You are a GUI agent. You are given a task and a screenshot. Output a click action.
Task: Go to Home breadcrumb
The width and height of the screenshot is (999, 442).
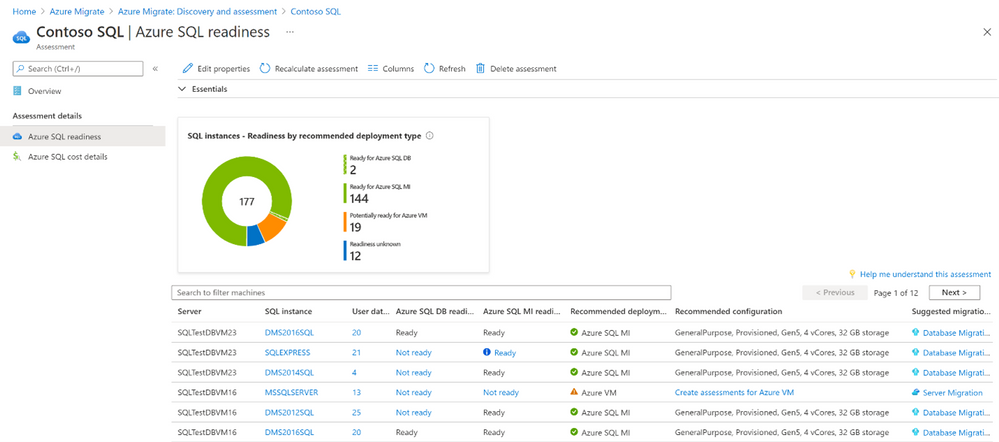pyautogui.click(x=24, y=11)
